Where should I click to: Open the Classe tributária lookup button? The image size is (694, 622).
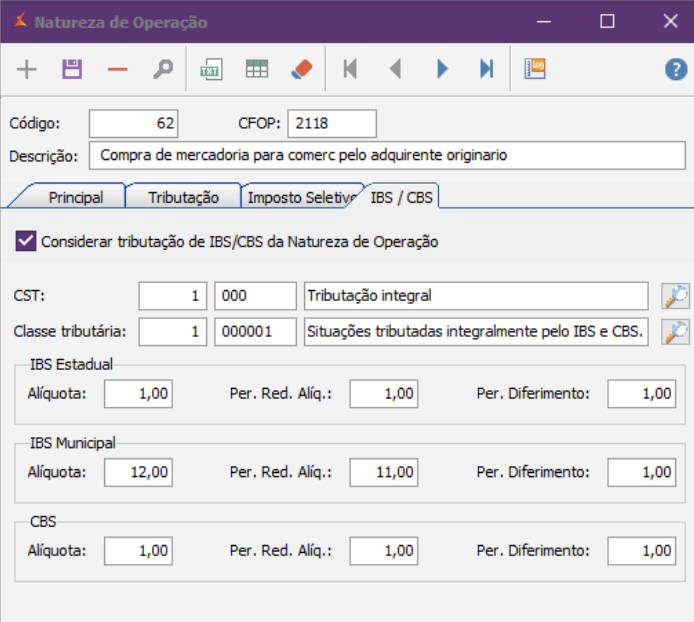coord(676,332)
